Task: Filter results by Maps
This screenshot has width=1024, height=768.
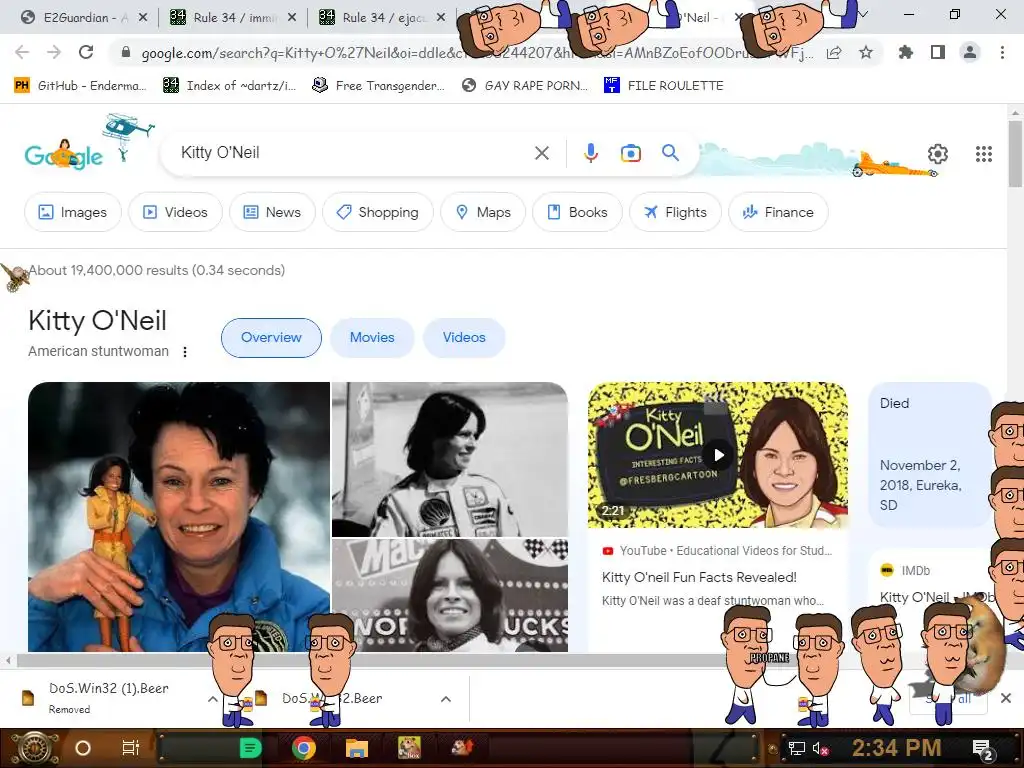Action: [483, 212]
